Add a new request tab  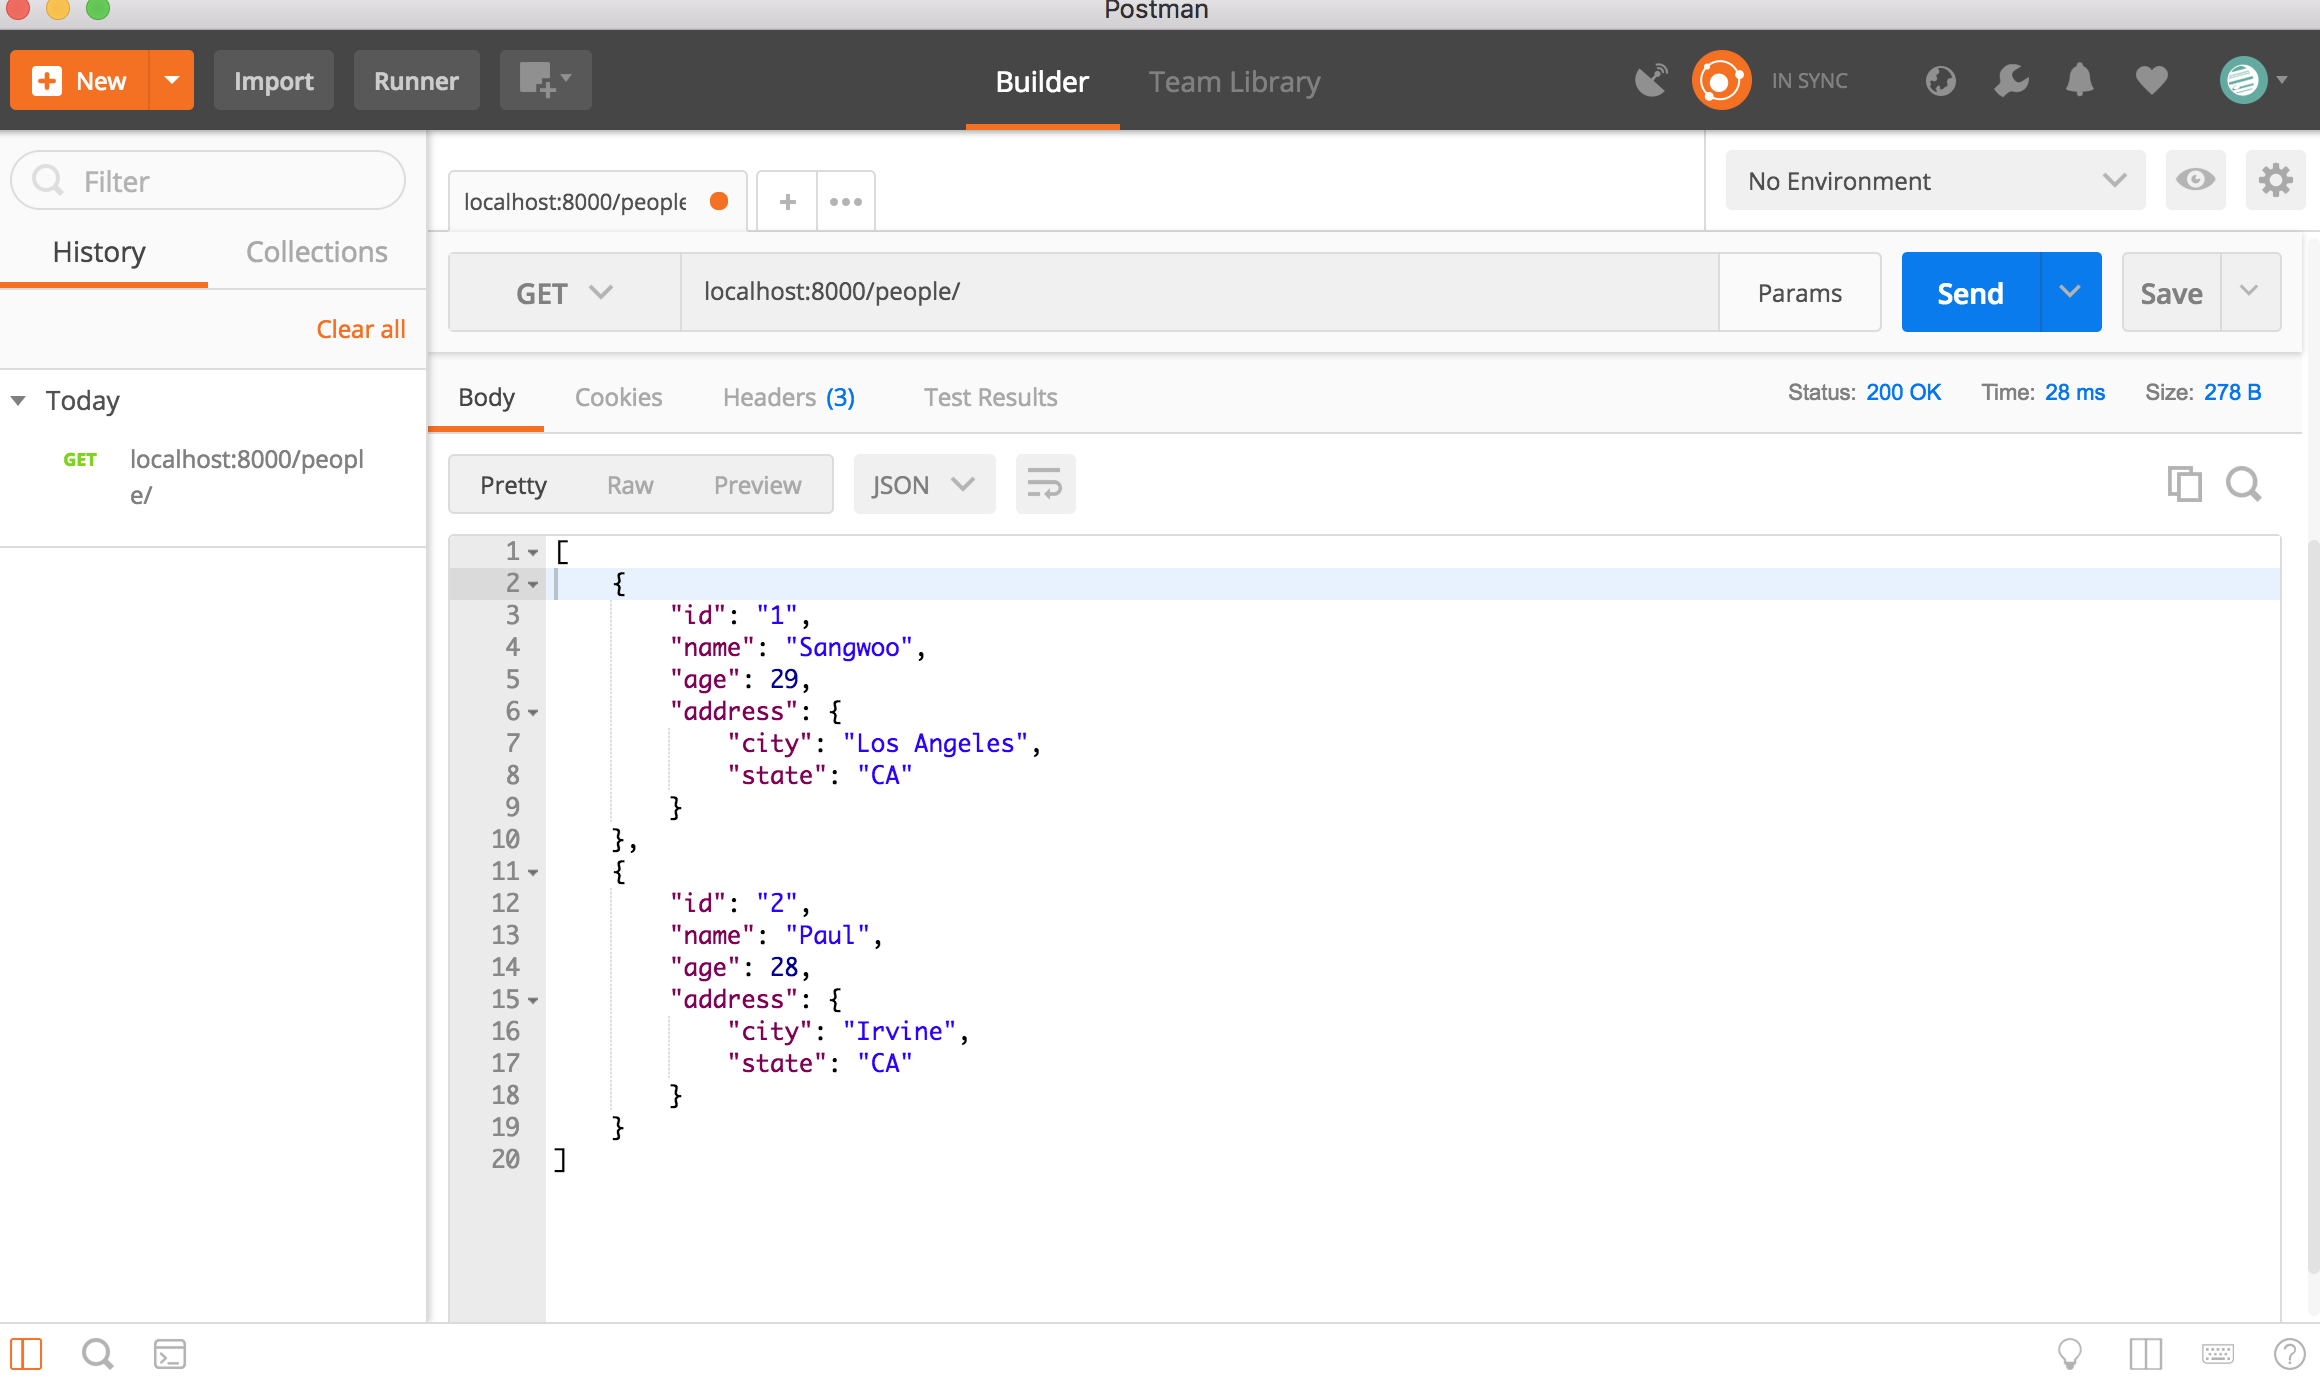(x=787, y=202)
